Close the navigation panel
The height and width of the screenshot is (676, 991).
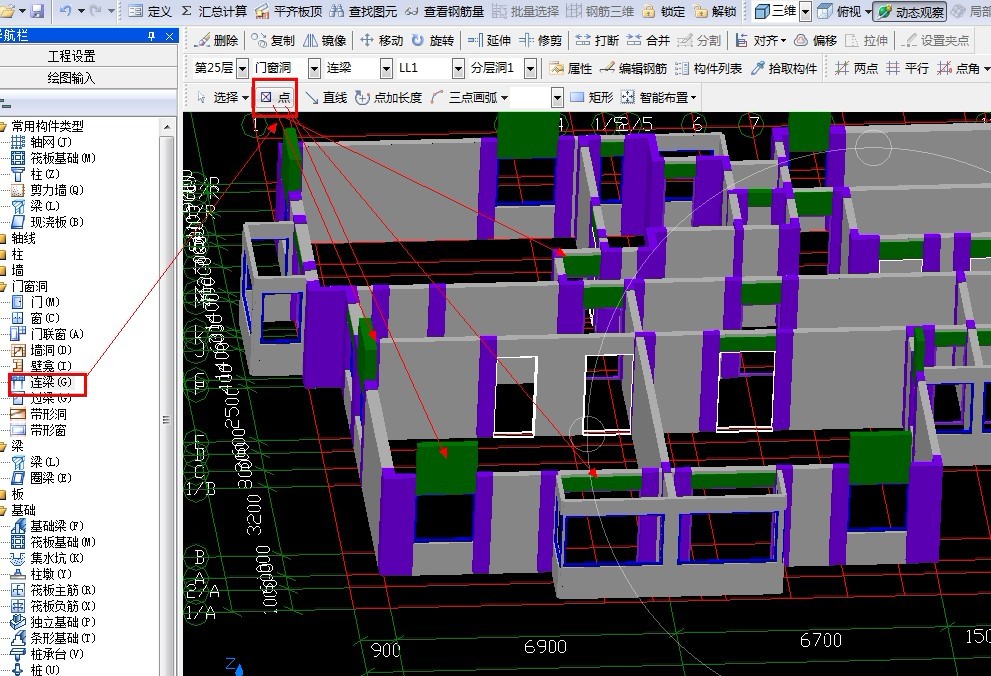point(169,36)
